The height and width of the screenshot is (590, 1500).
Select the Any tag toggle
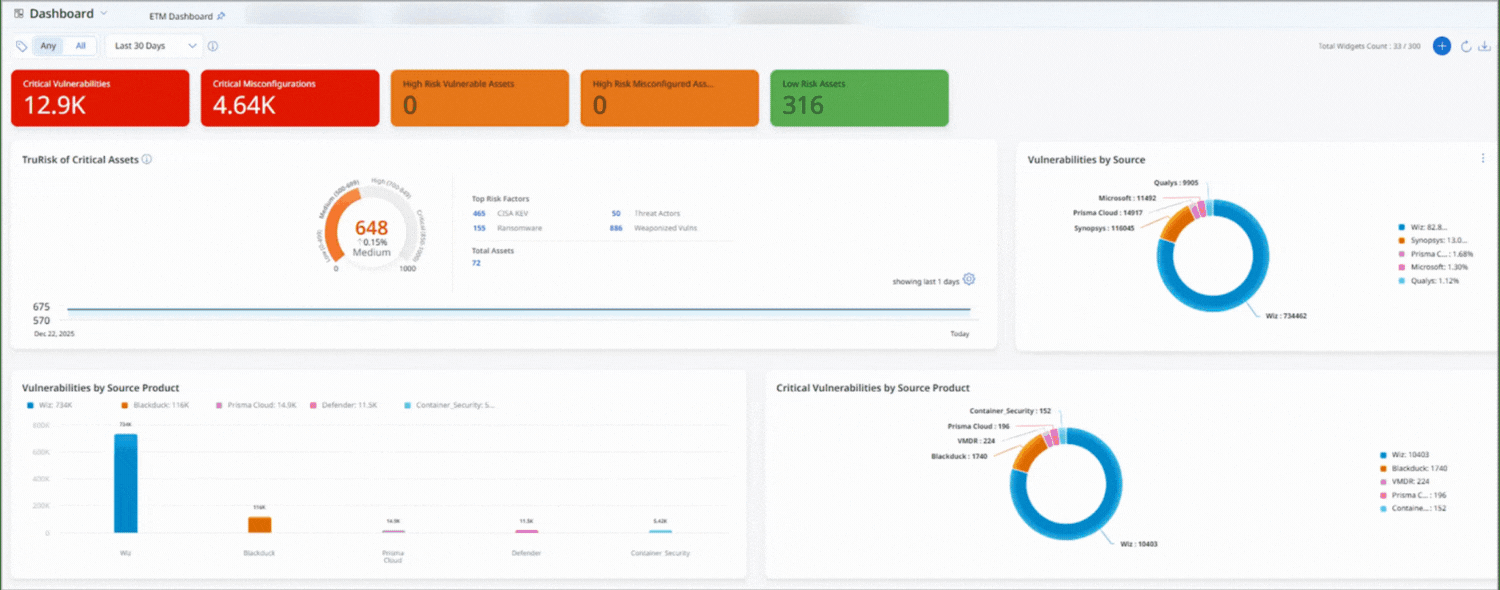tap(48, 46)
